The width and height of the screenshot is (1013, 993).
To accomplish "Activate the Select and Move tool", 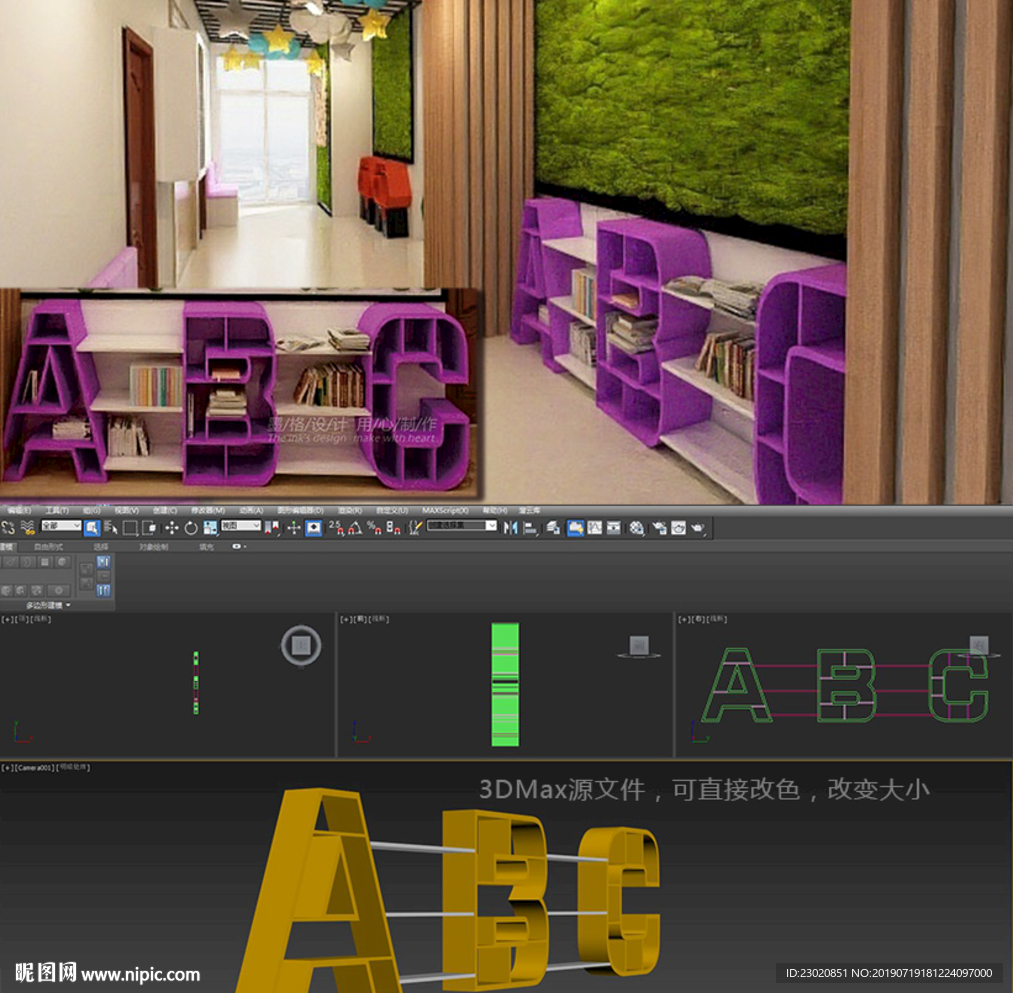I will click(x=172, y=528).
